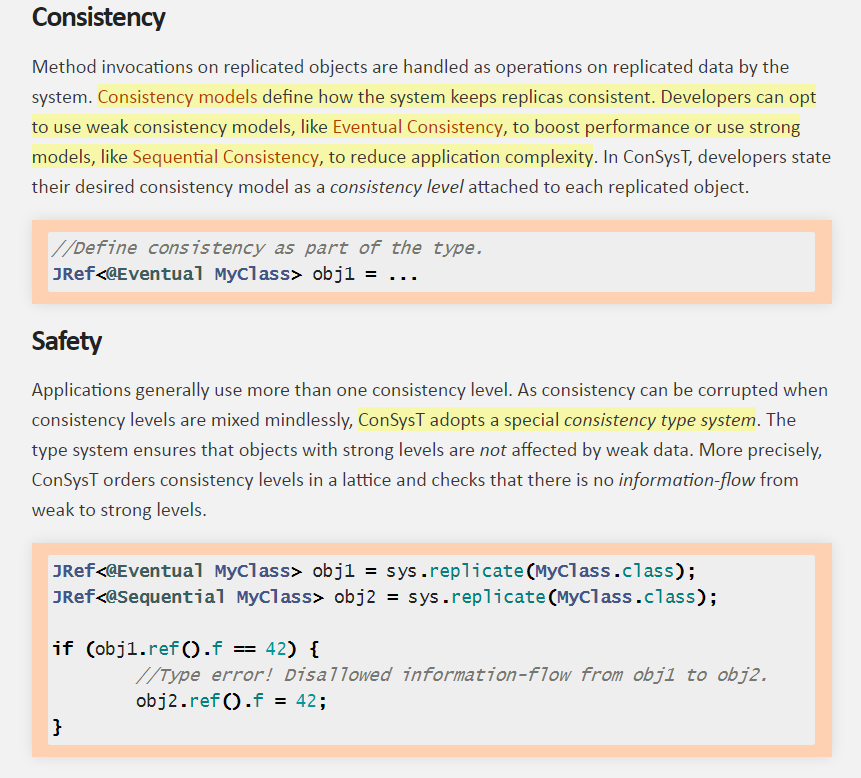Open the Sequential Consistency link
Screen dimensions: 861x778
coord(225,157)
